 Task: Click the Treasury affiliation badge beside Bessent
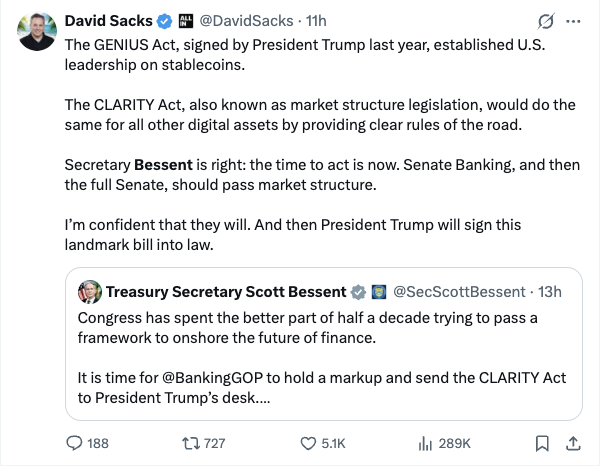(x=379, y=292)
